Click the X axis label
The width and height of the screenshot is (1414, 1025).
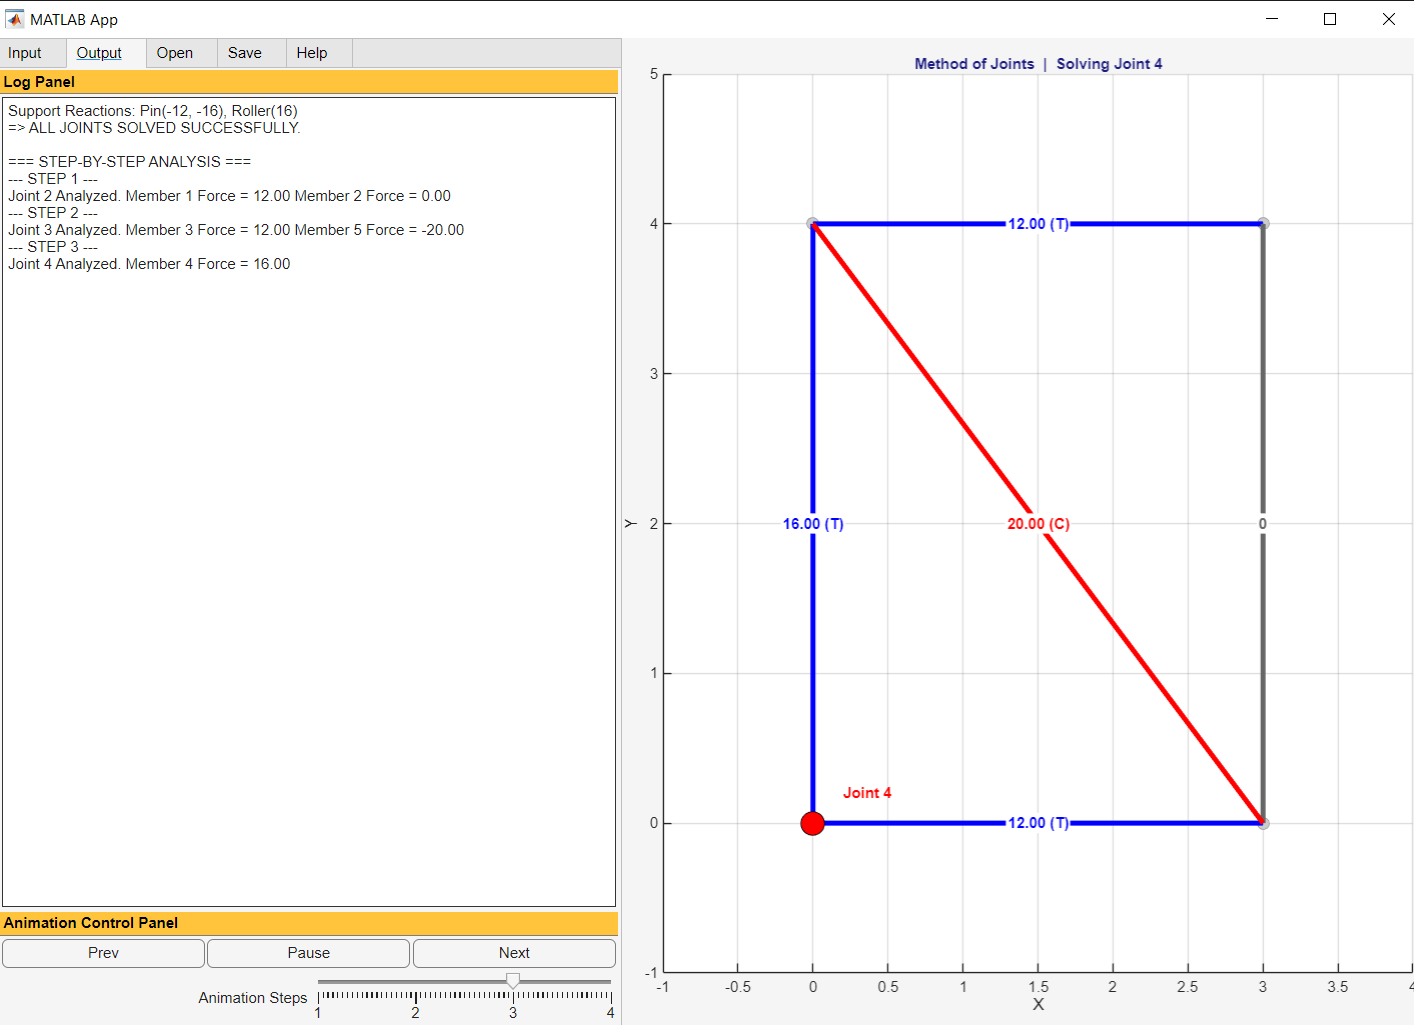1038,1005
